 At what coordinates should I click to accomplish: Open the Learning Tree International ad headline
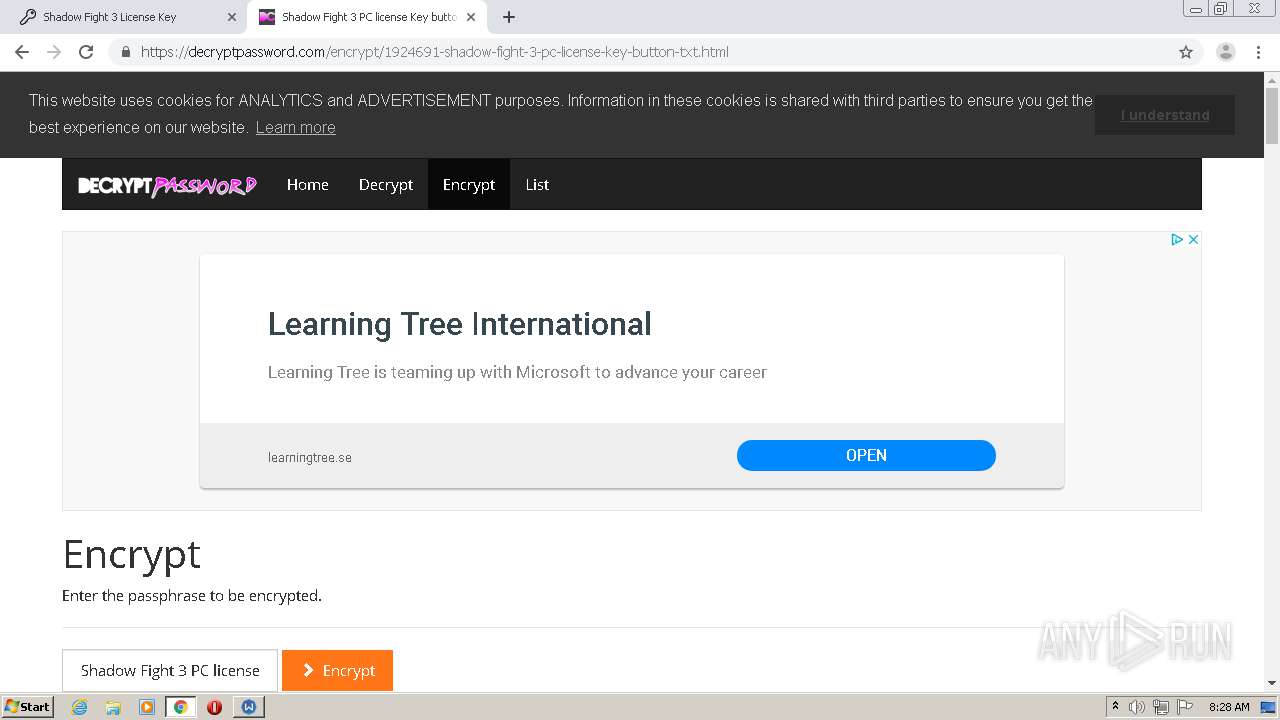point(460,324)
